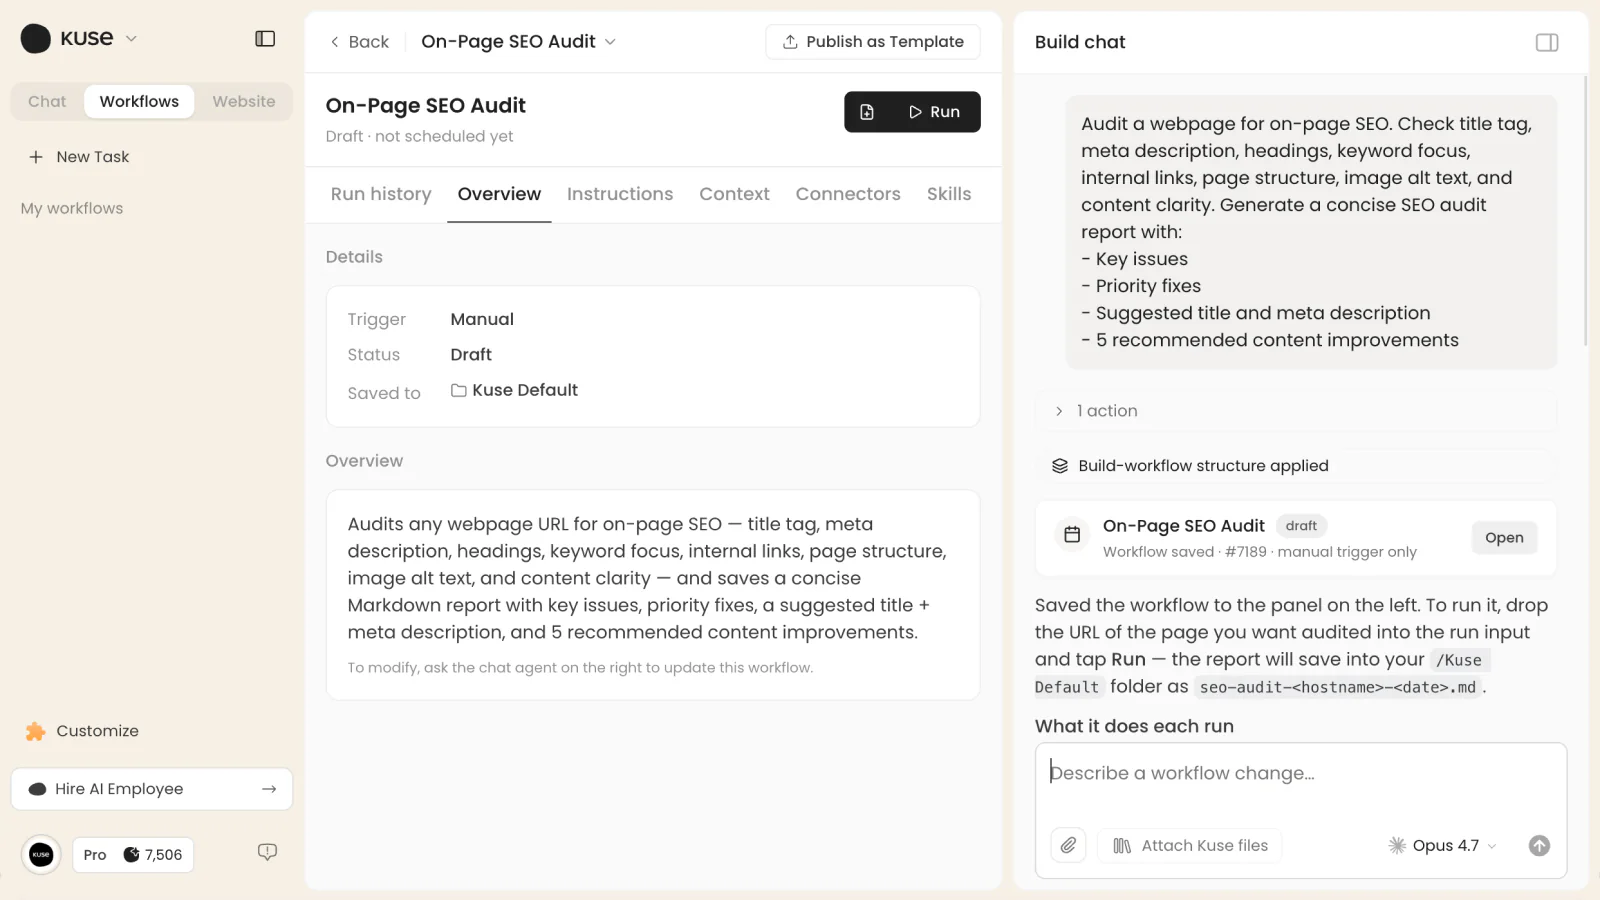Click the plus icon beside New Task
Viewport: 1600px width, 900px height.
pos(36,157)
